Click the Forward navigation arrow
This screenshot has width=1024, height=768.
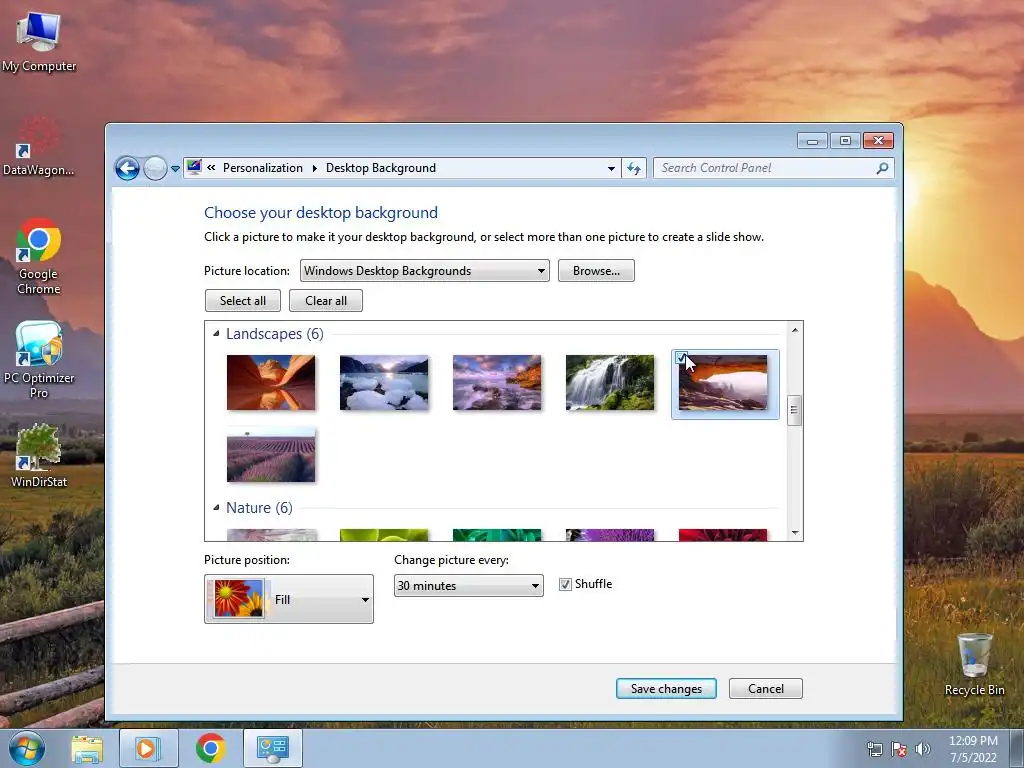click(x=155, y=168)
